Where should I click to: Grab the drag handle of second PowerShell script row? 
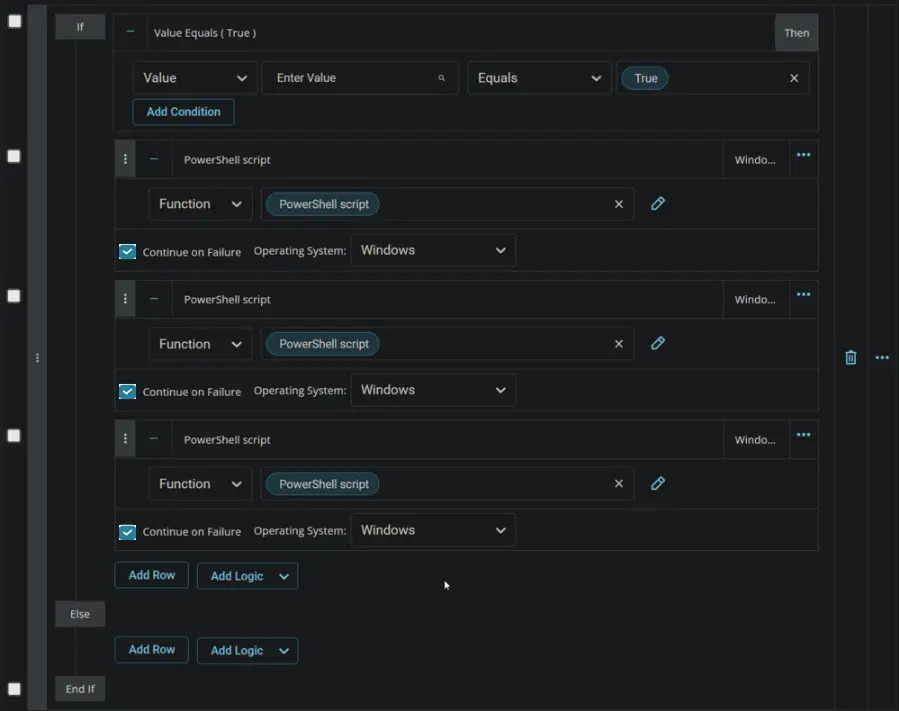click(x=125, y=299)
